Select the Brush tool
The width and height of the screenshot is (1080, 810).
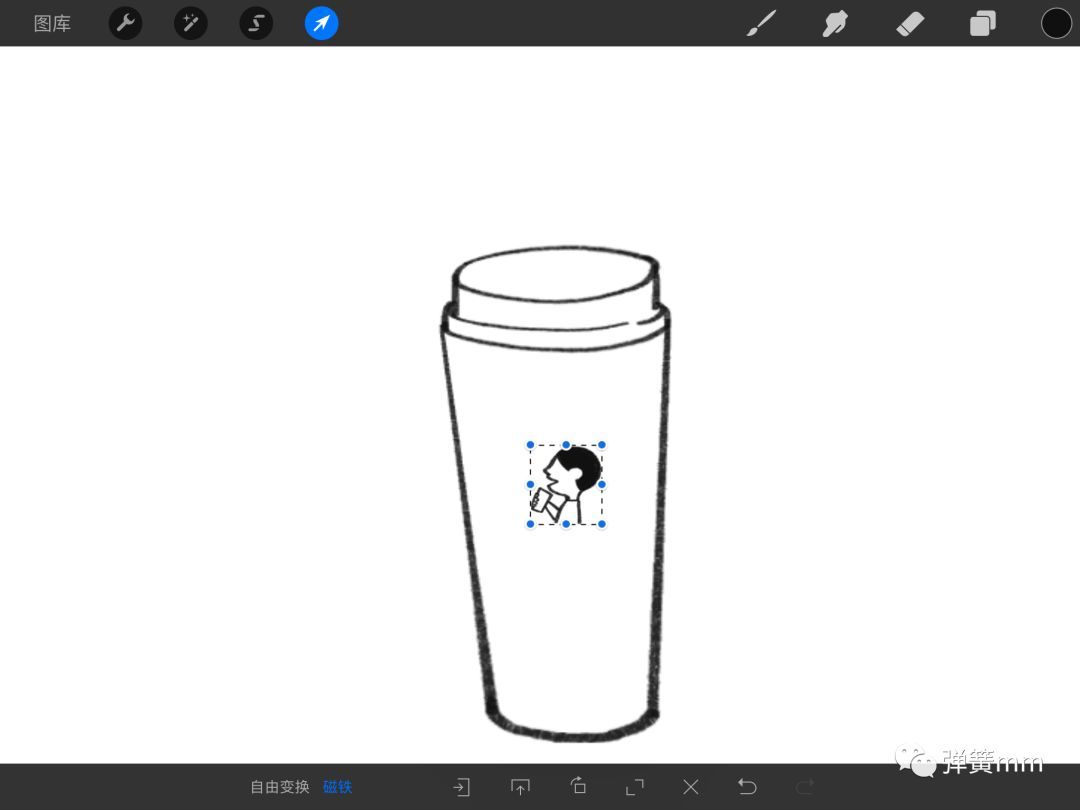point(761,23)
